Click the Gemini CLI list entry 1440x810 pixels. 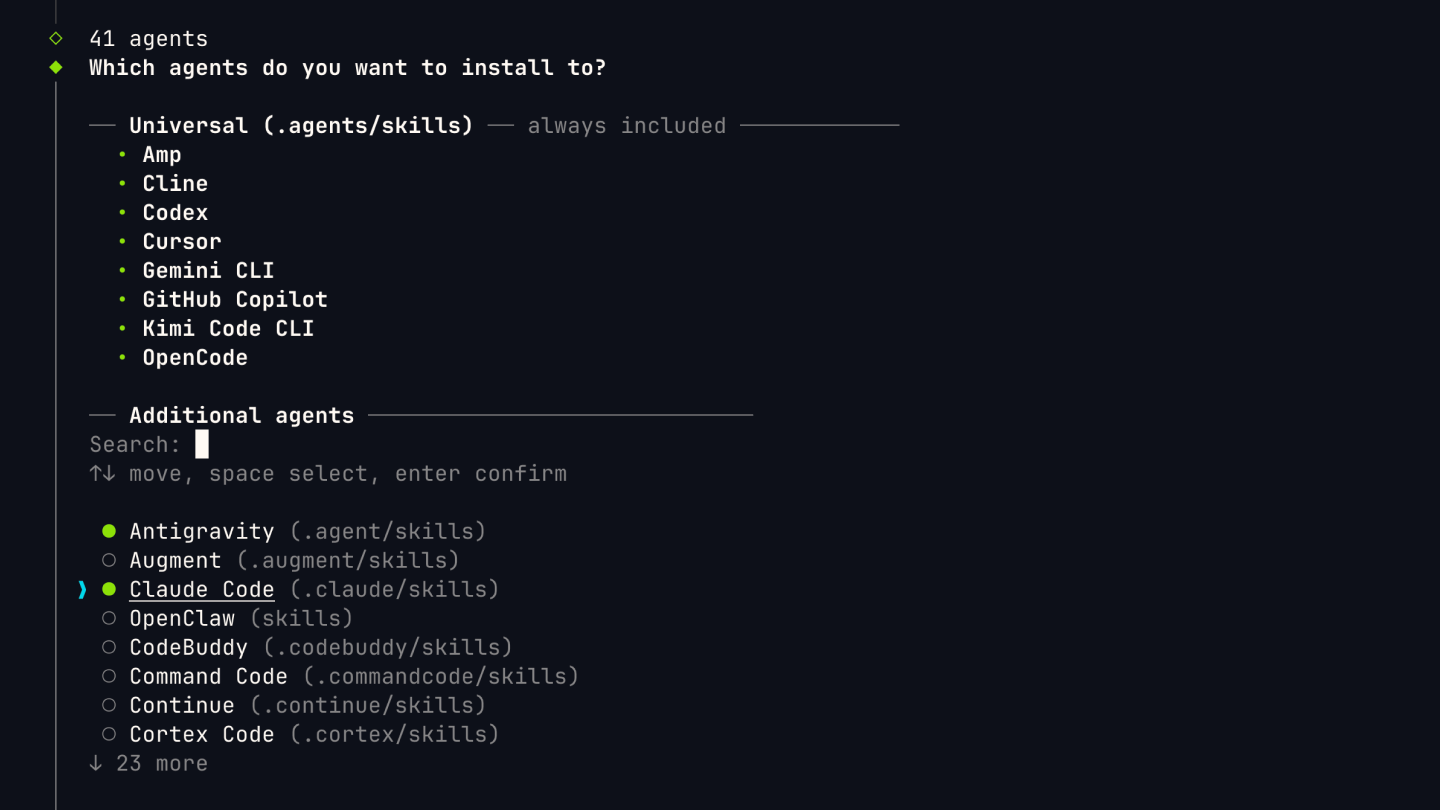[208, 270]
